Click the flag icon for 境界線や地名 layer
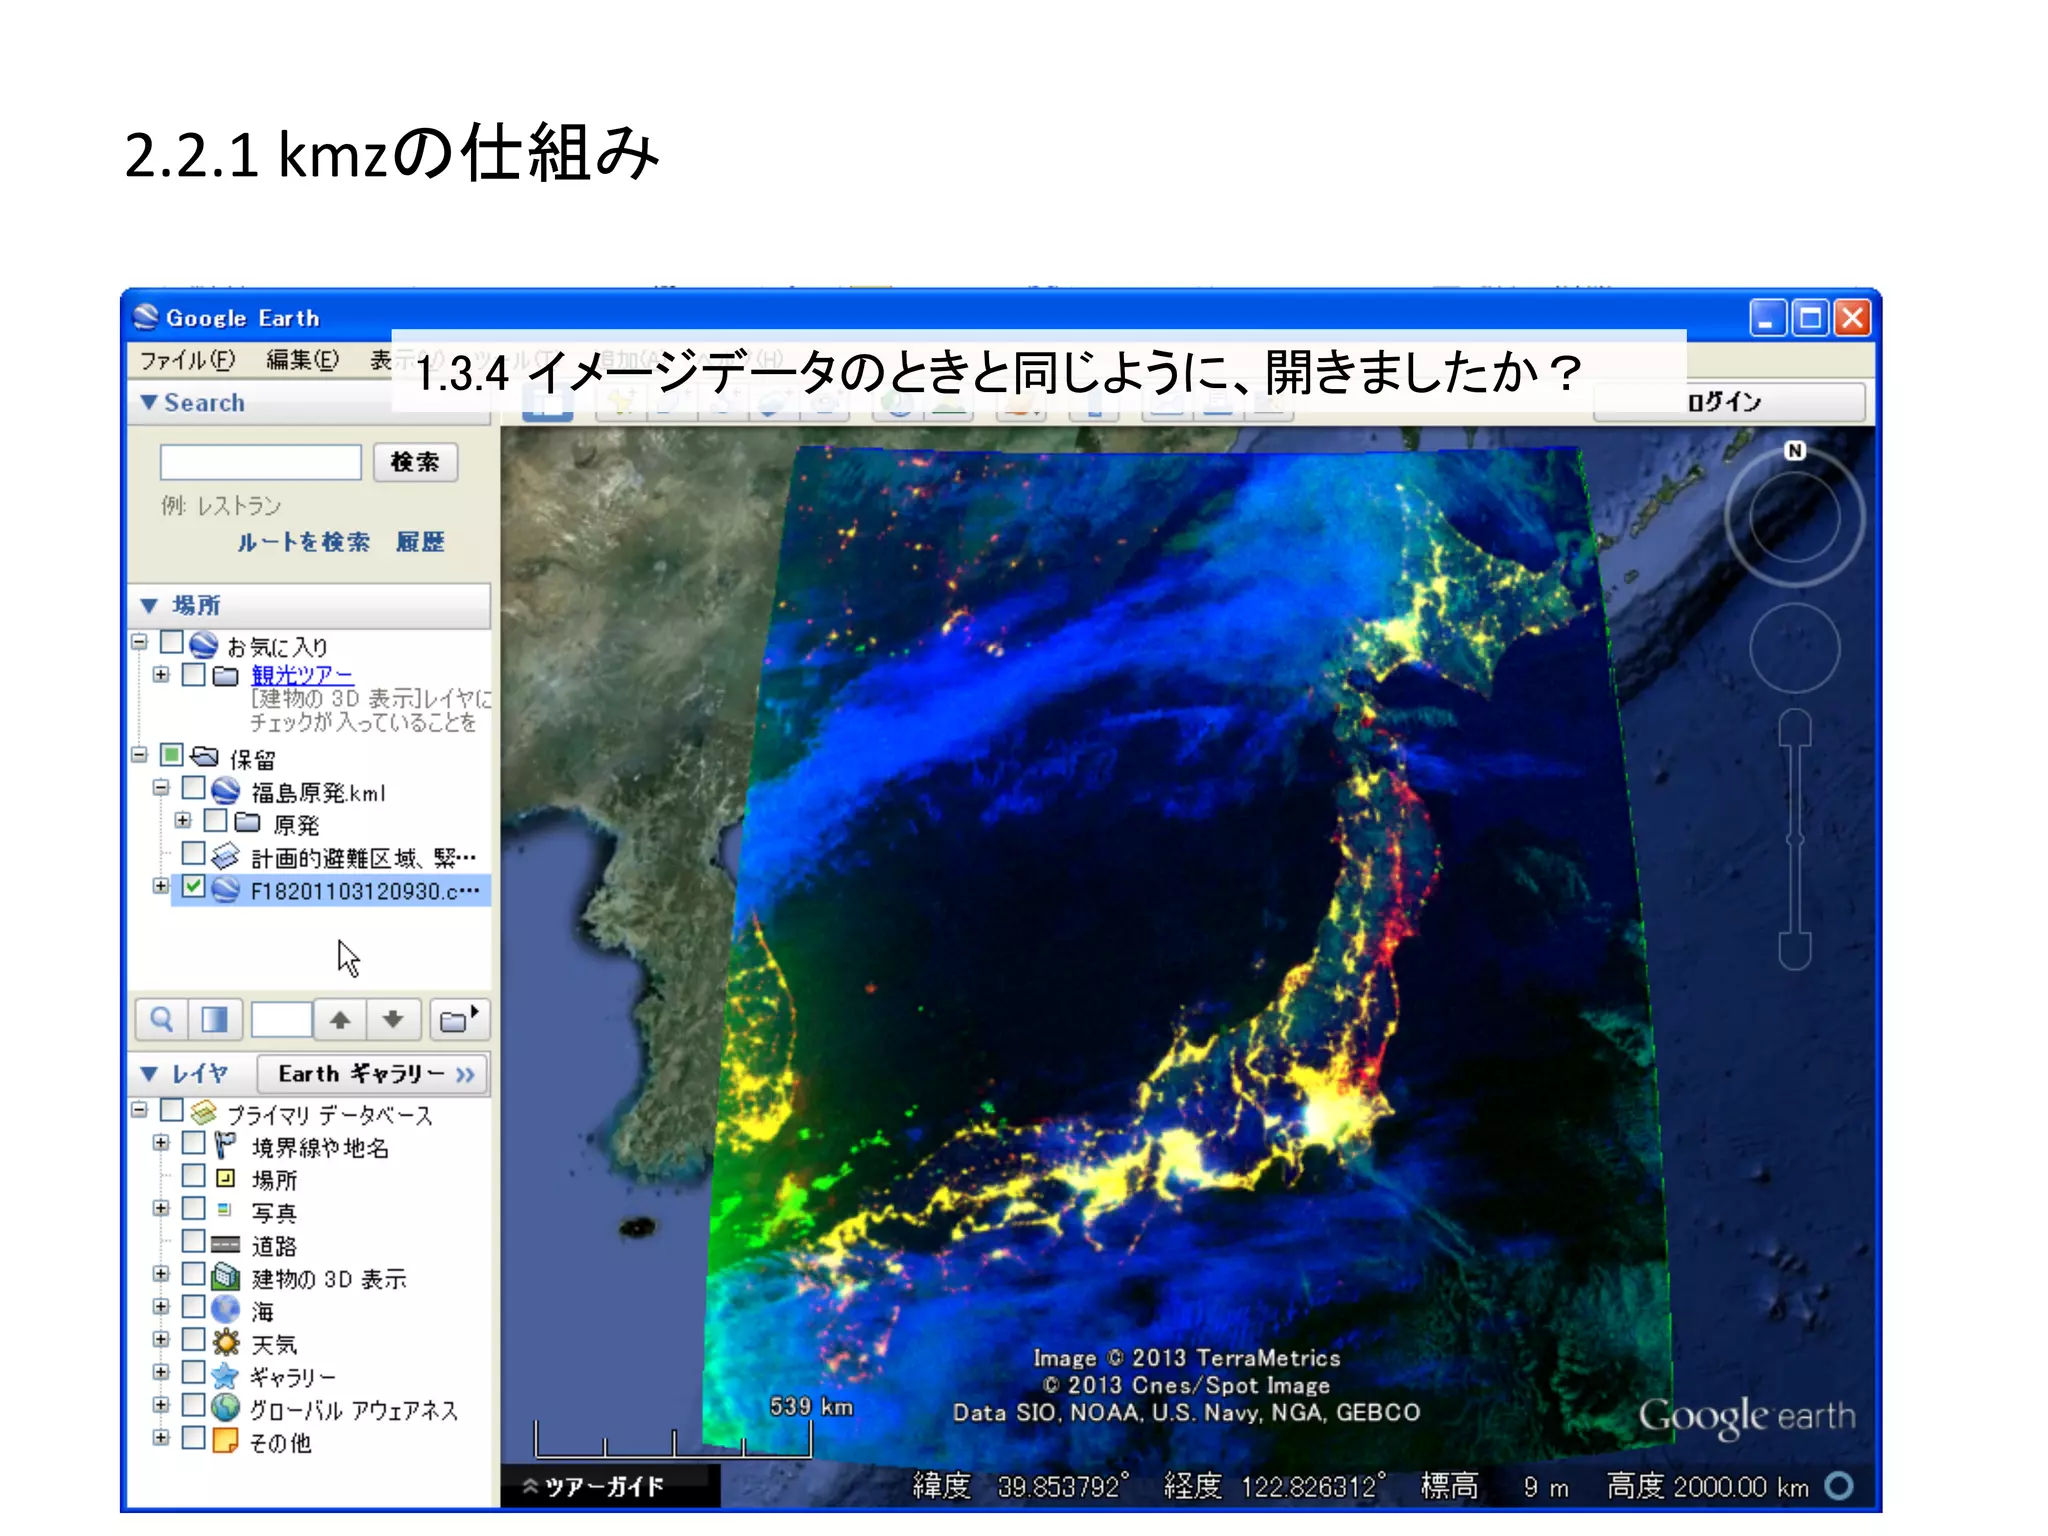The height and width of the screenshot is (1536, 2048). click(x=225, y=1145)
